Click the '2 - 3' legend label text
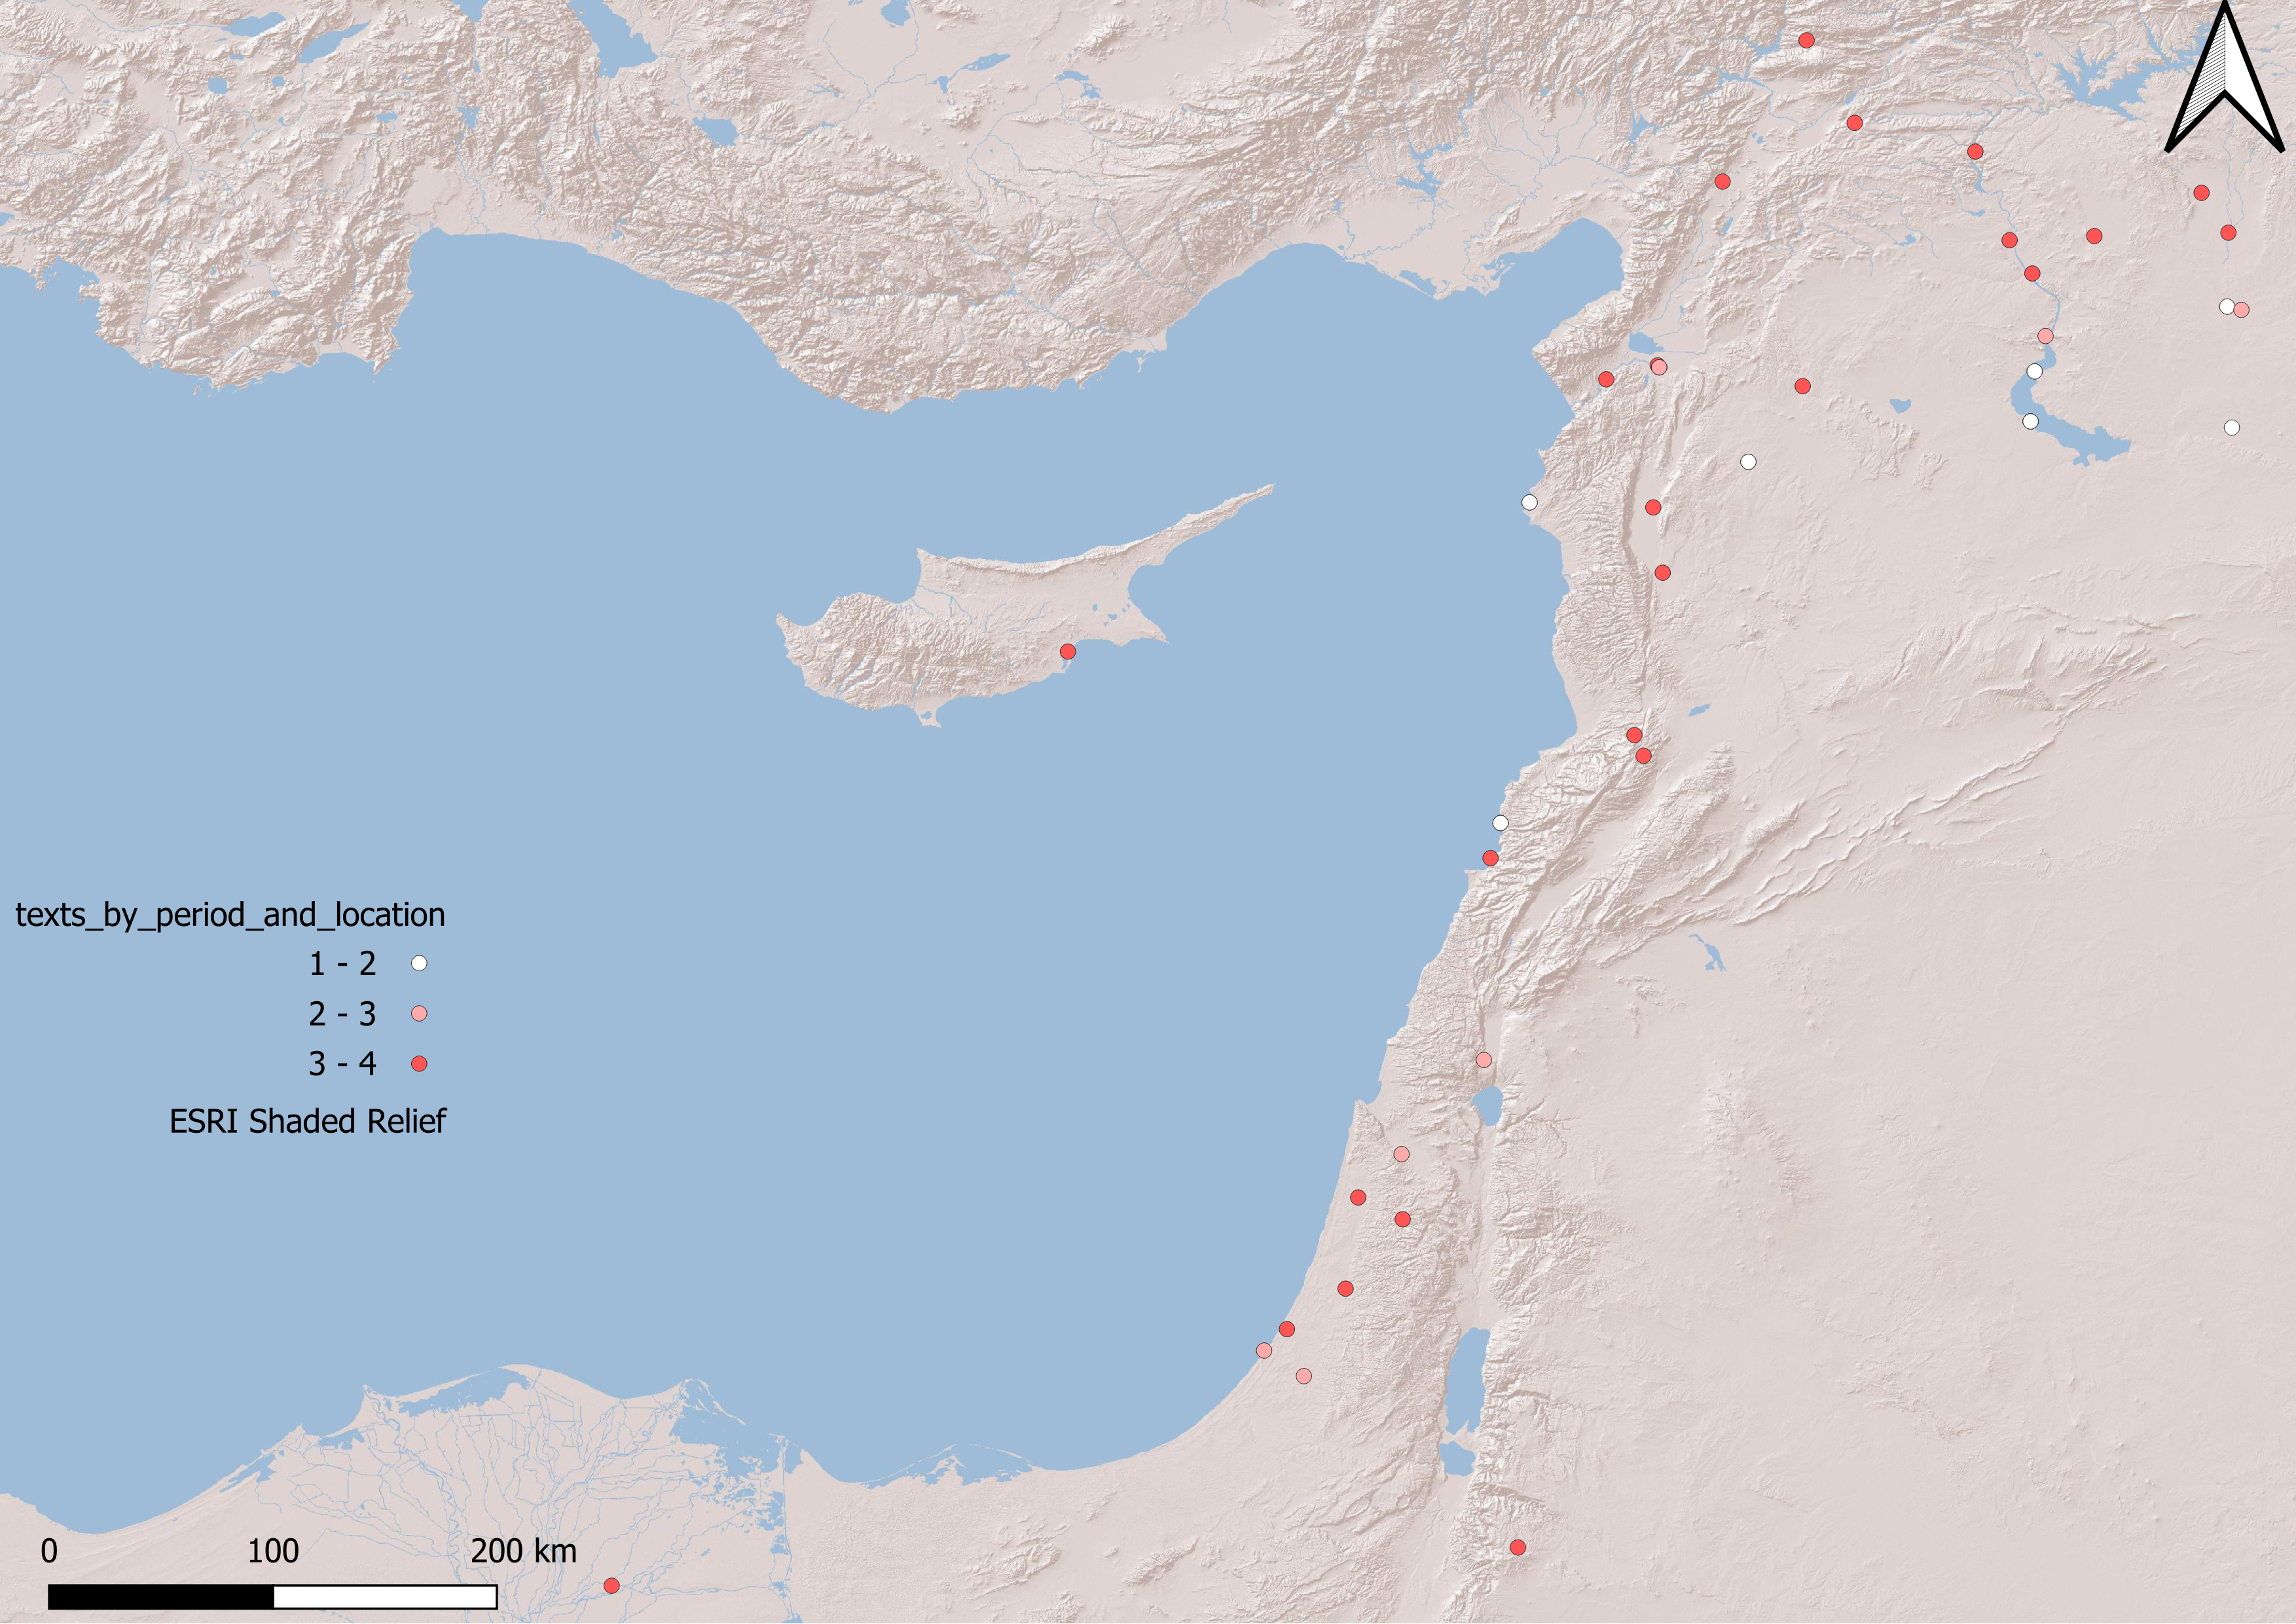Viewport: 2296px width, 1624px height. pos(342,1014)
